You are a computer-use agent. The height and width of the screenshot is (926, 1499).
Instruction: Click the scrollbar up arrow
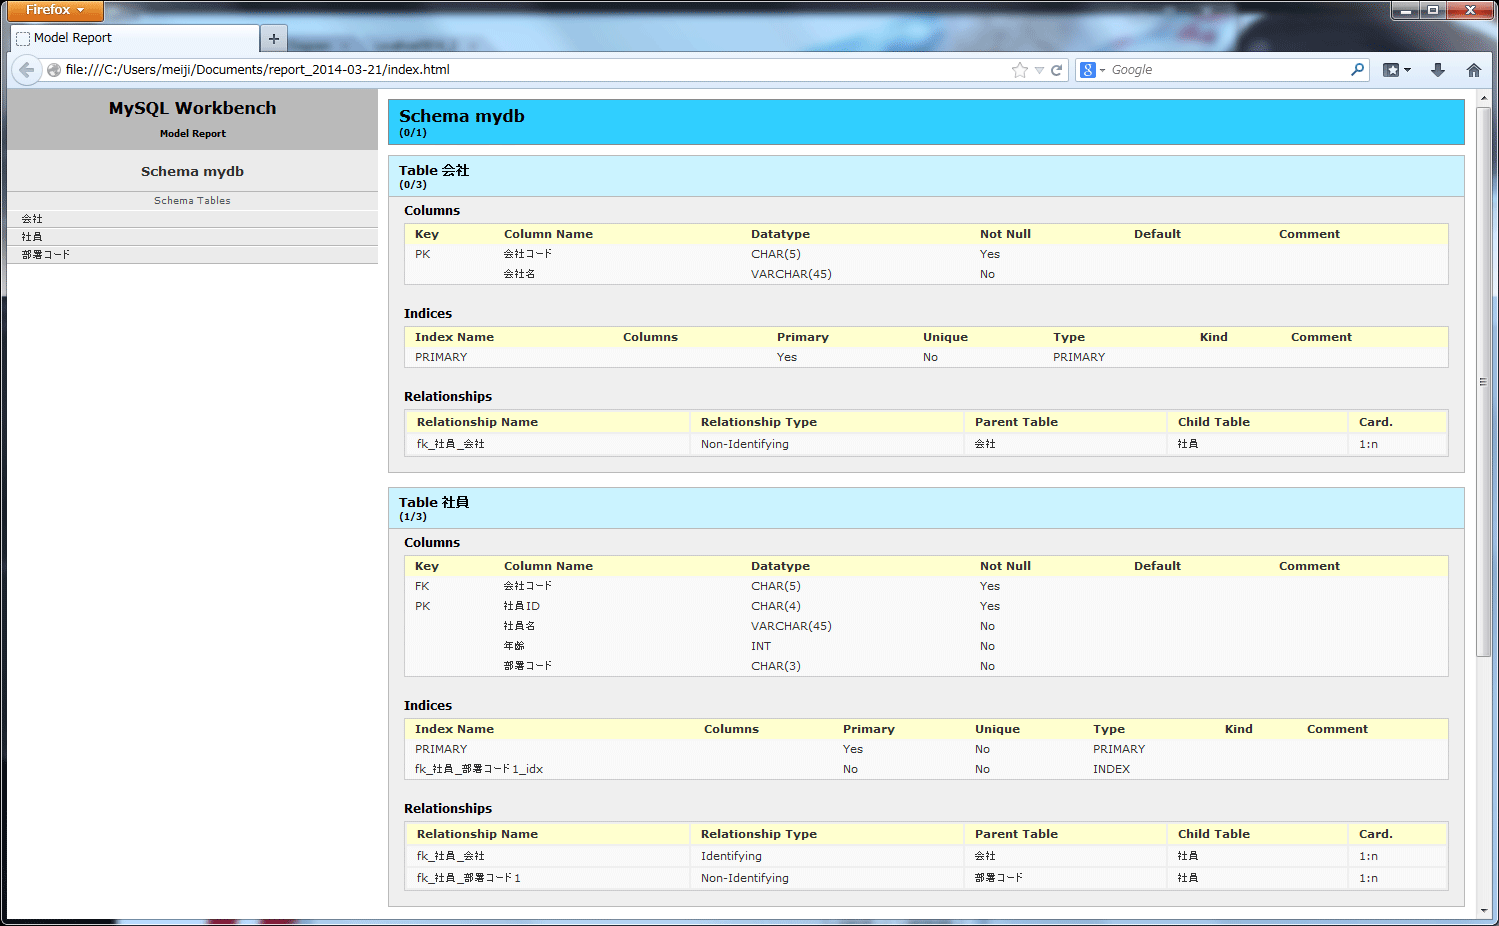[1483, 98]
